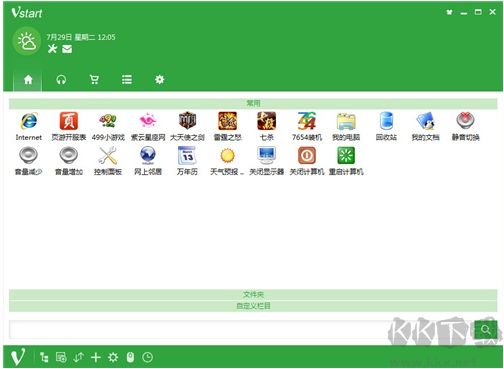The image size is (504, 369).
Task: Maximize the Vstart window
Action: (478, 12)
